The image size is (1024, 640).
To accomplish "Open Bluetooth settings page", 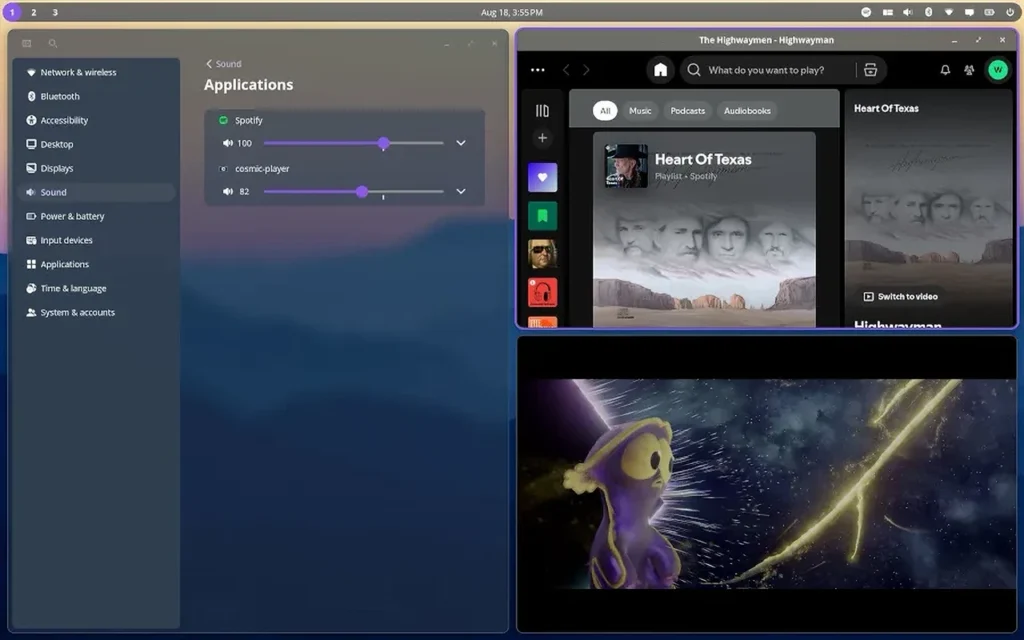I will pyautogui.click(x=97, y=97).
